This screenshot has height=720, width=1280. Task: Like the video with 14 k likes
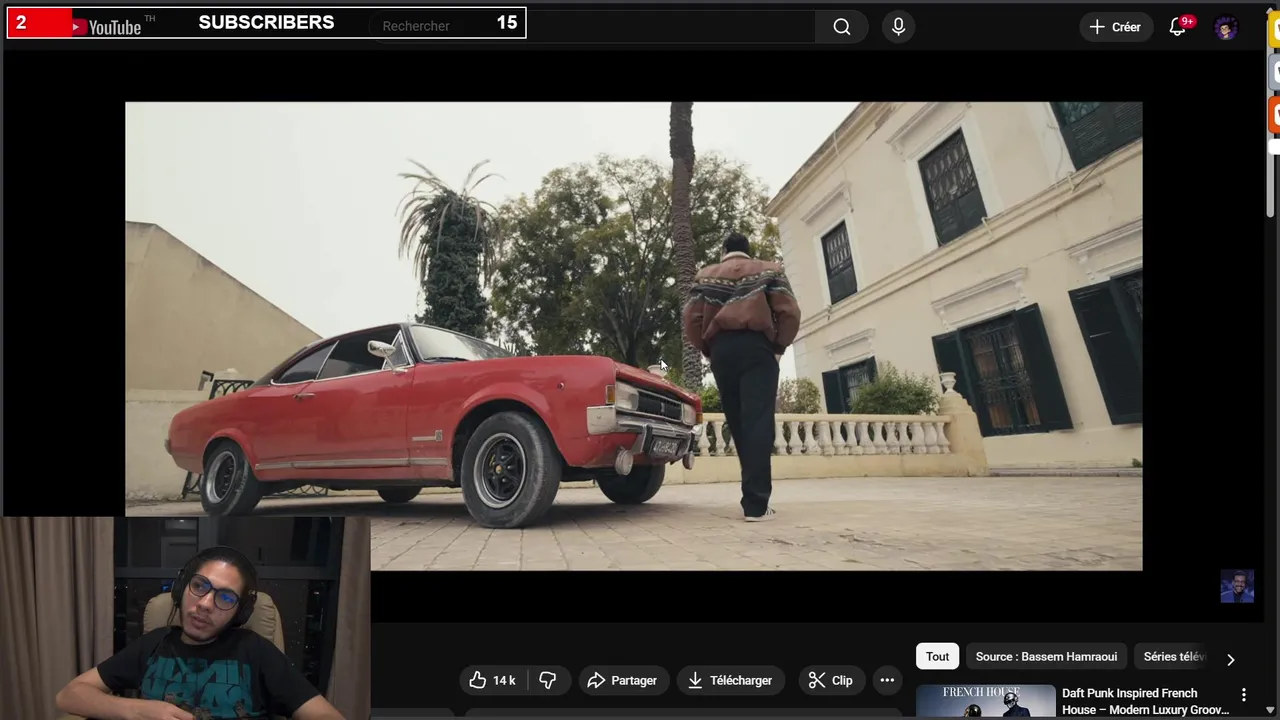point(492,680)
